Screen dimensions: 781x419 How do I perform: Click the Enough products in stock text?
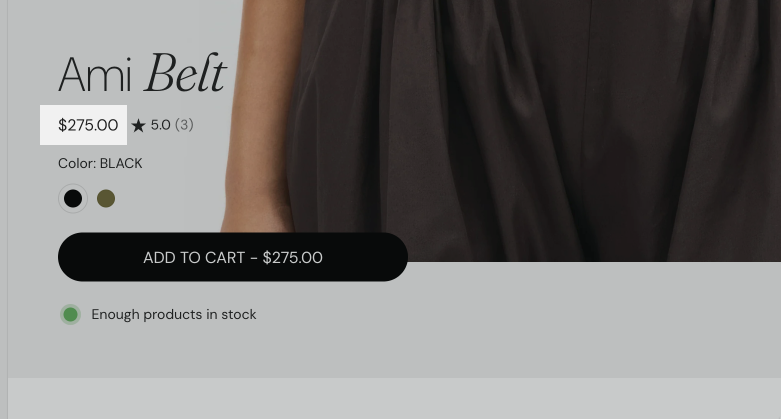pos(174,314)
